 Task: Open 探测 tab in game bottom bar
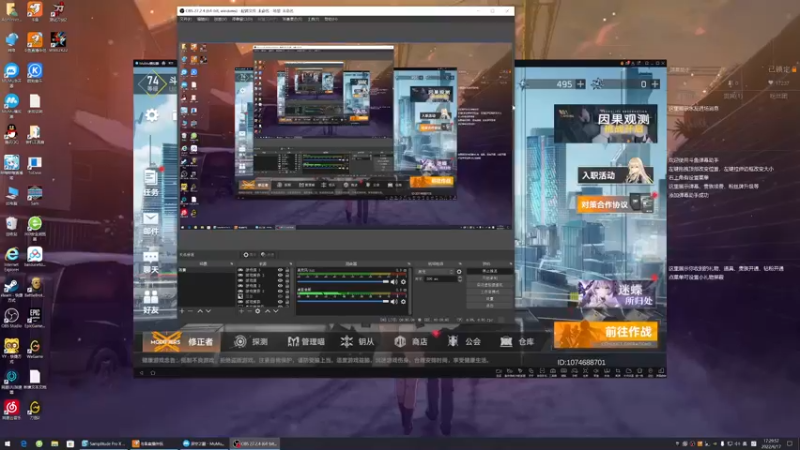click(x=251, y=341)
